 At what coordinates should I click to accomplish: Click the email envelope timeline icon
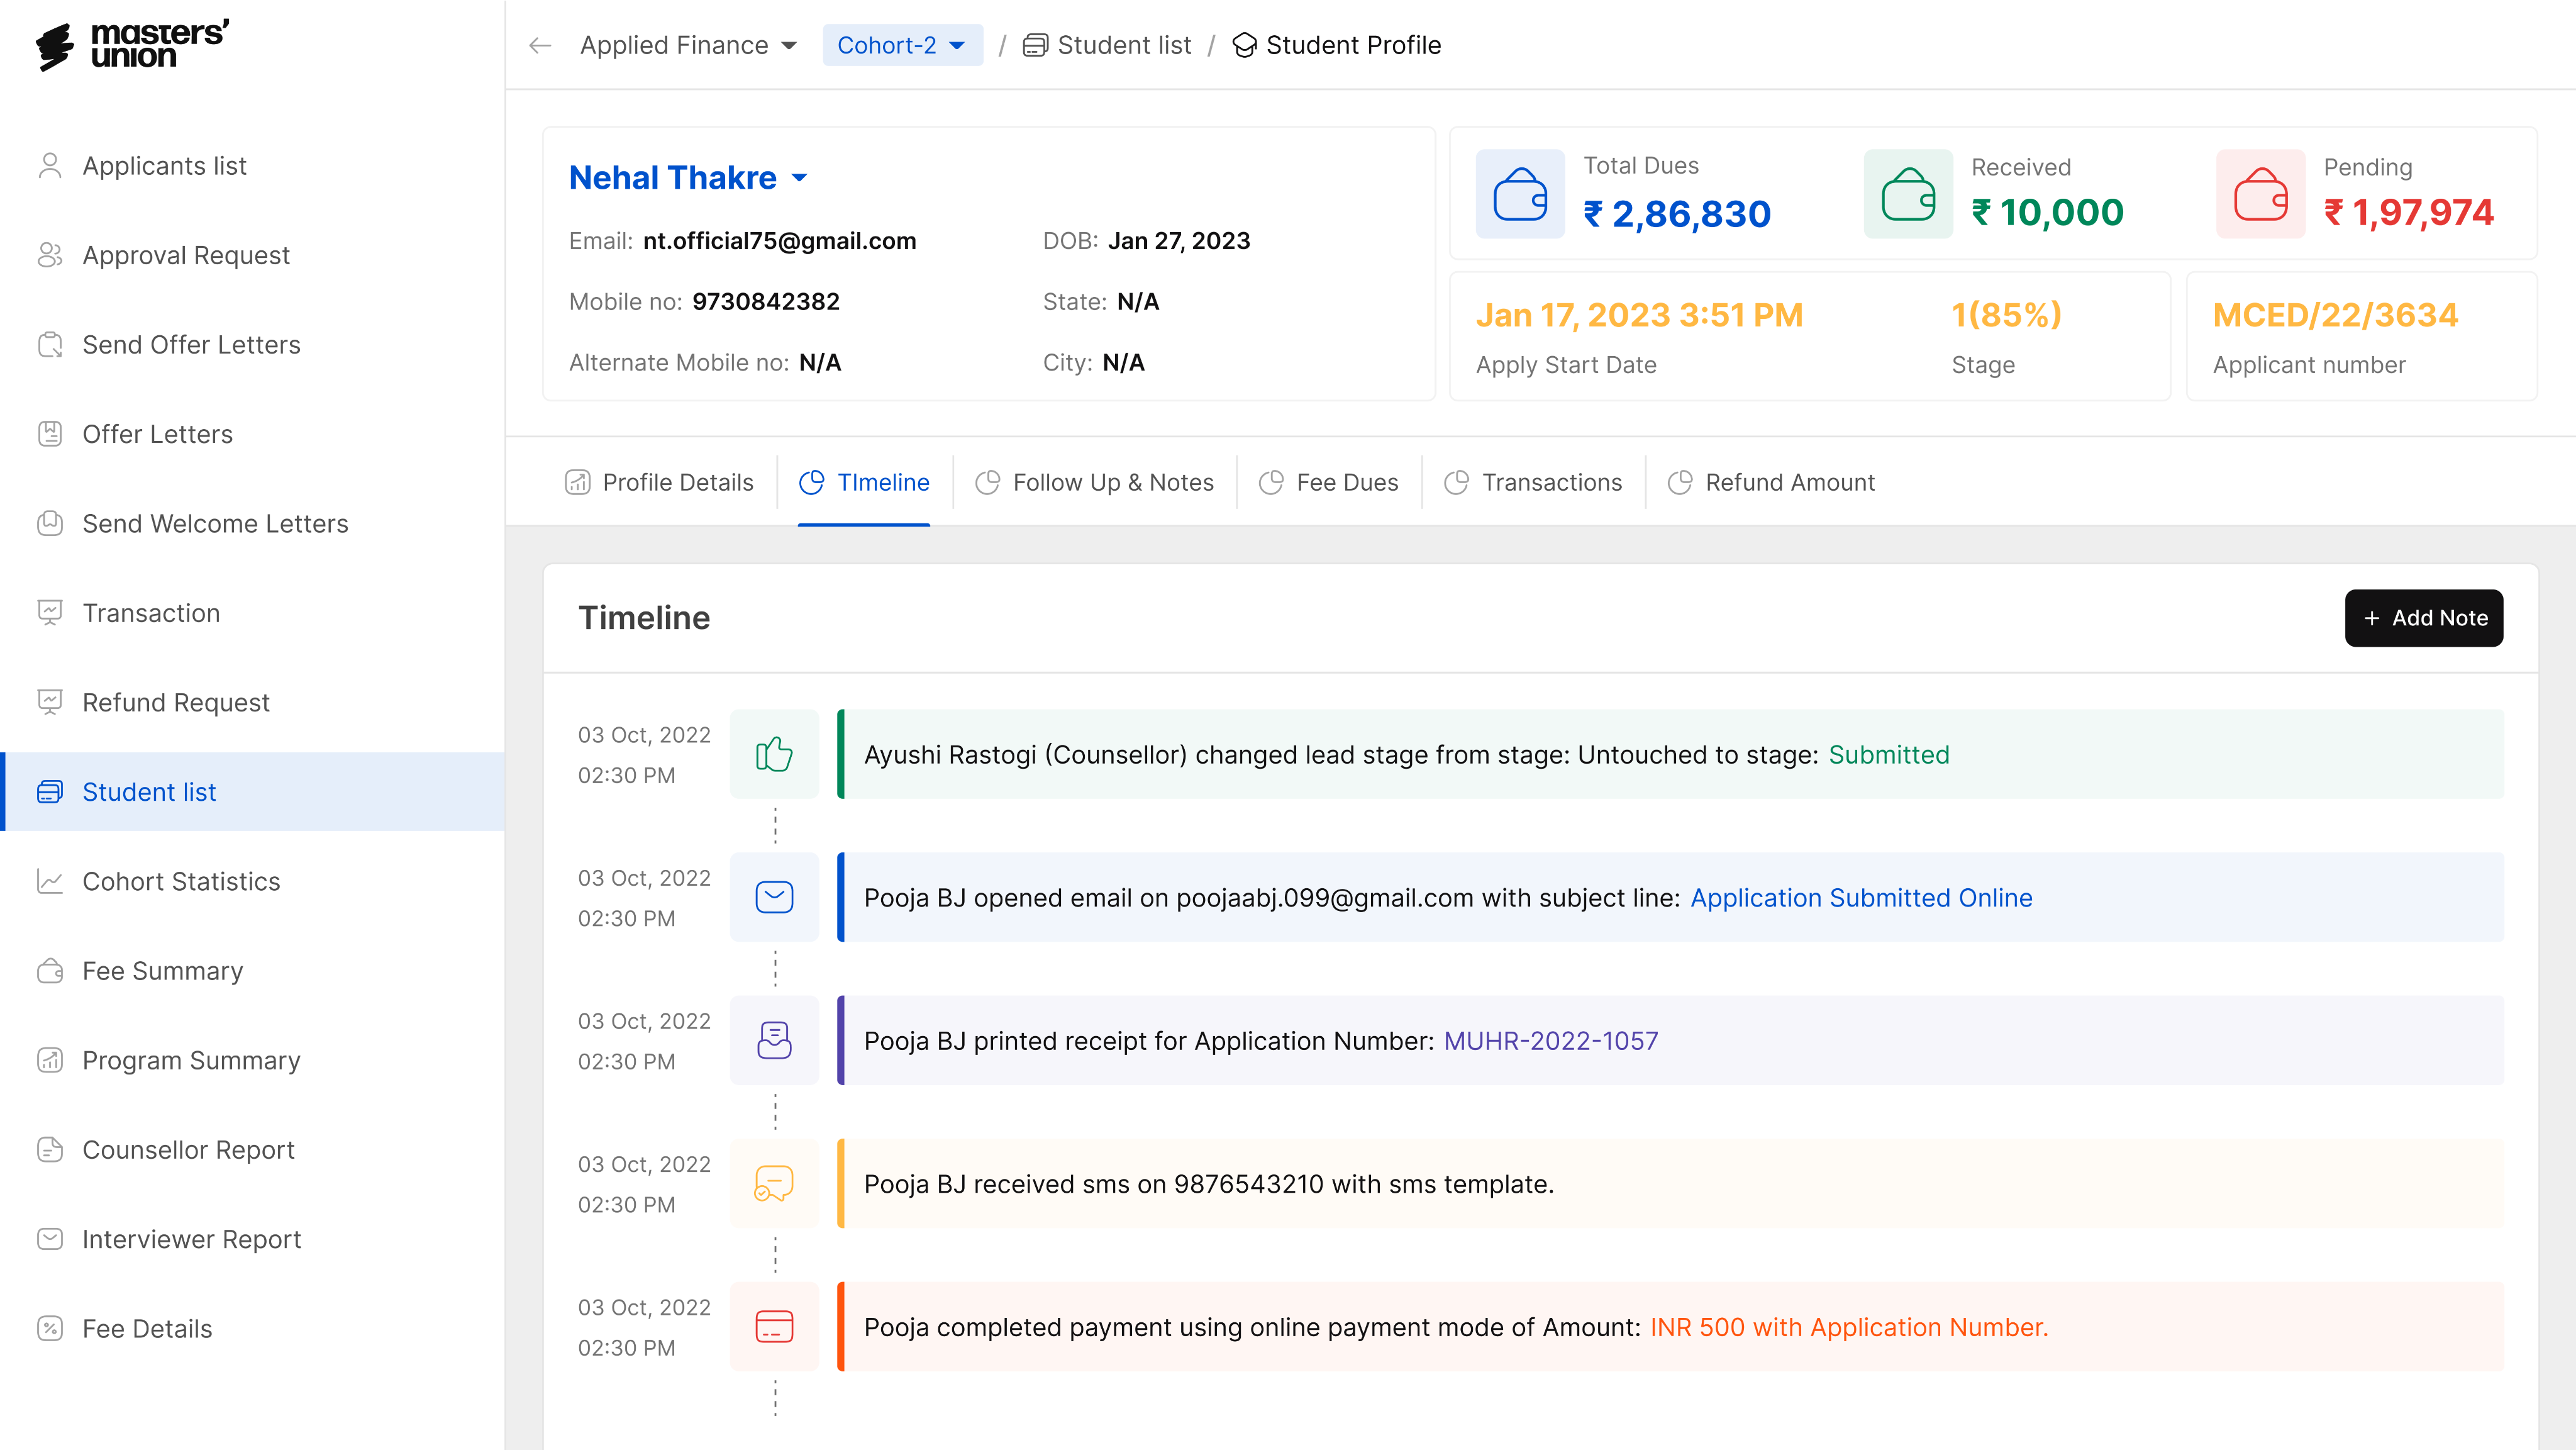coord(774,897)
